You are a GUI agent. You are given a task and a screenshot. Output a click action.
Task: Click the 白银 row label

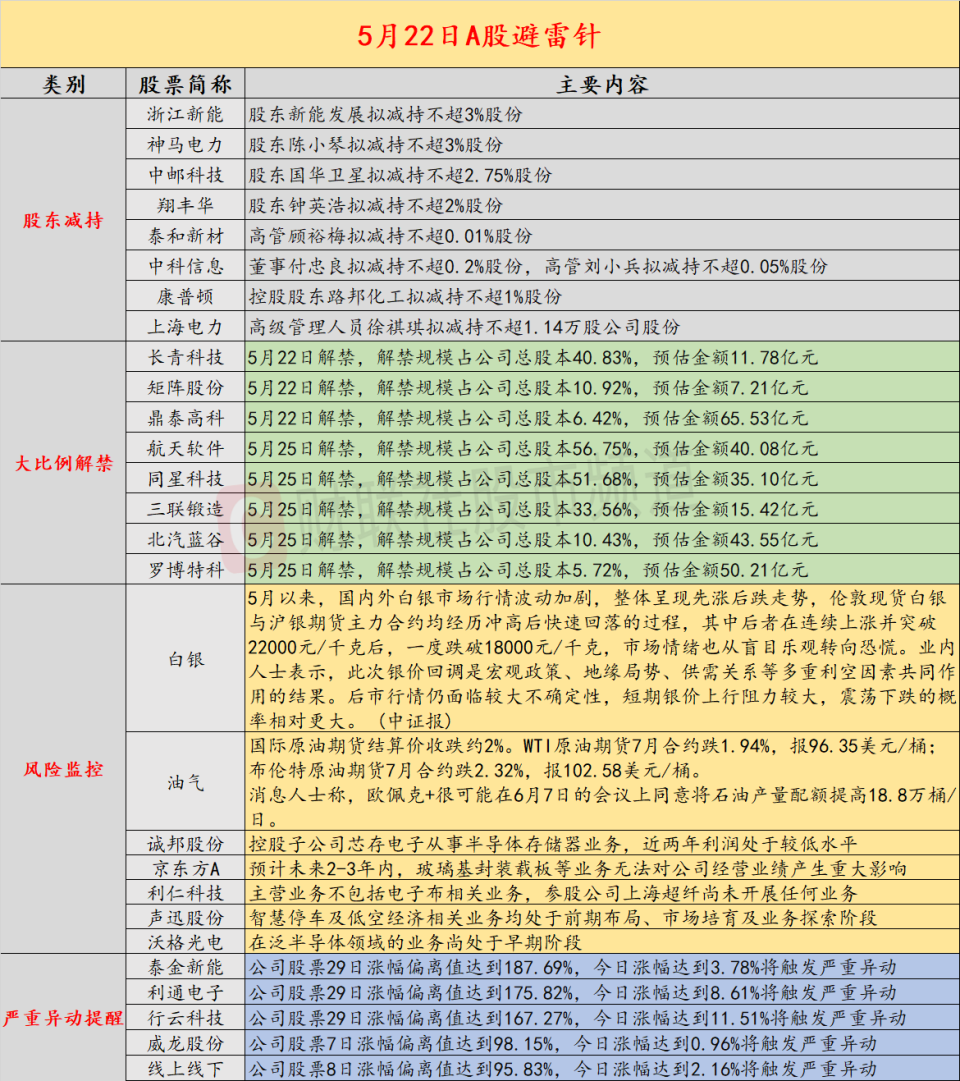pos(185,659)
